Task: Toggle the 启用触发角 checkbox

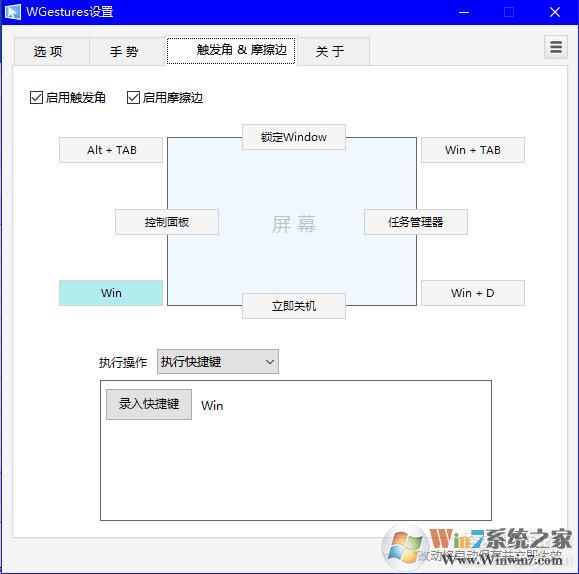Action: pyautogui.click(x=36, y=98)
